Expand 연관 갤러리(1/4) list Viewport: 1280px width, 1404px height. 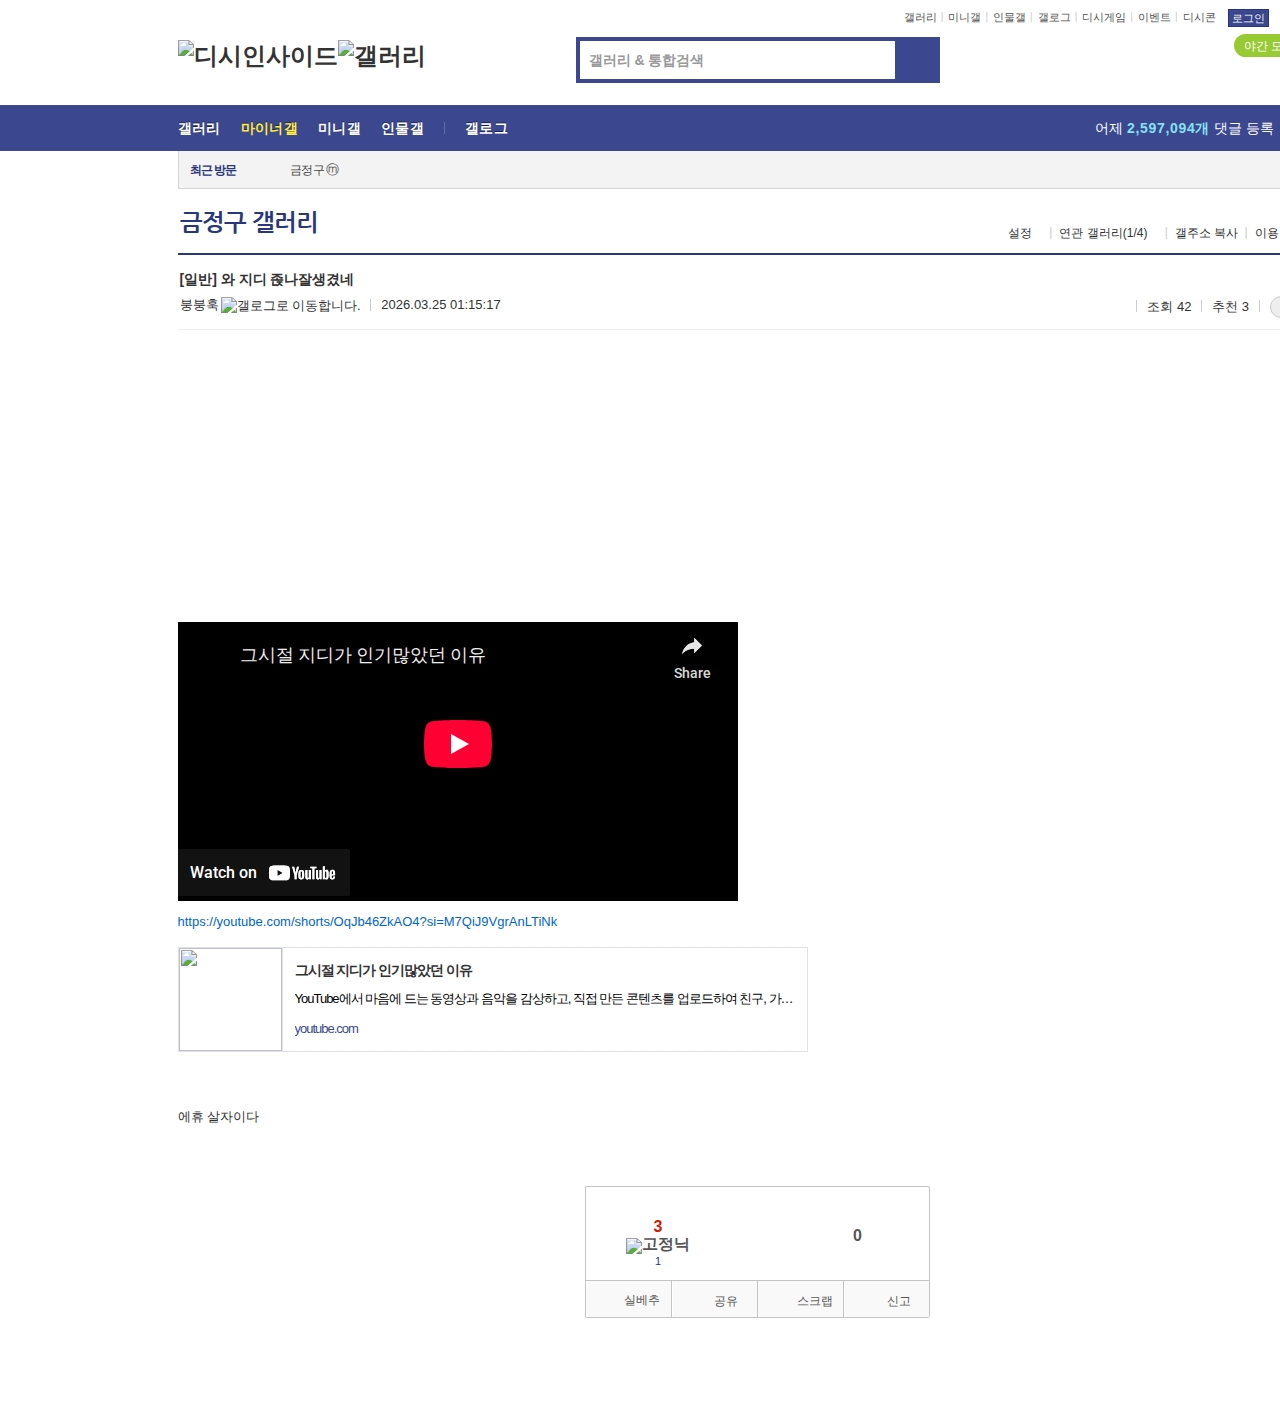(1102, 233)
